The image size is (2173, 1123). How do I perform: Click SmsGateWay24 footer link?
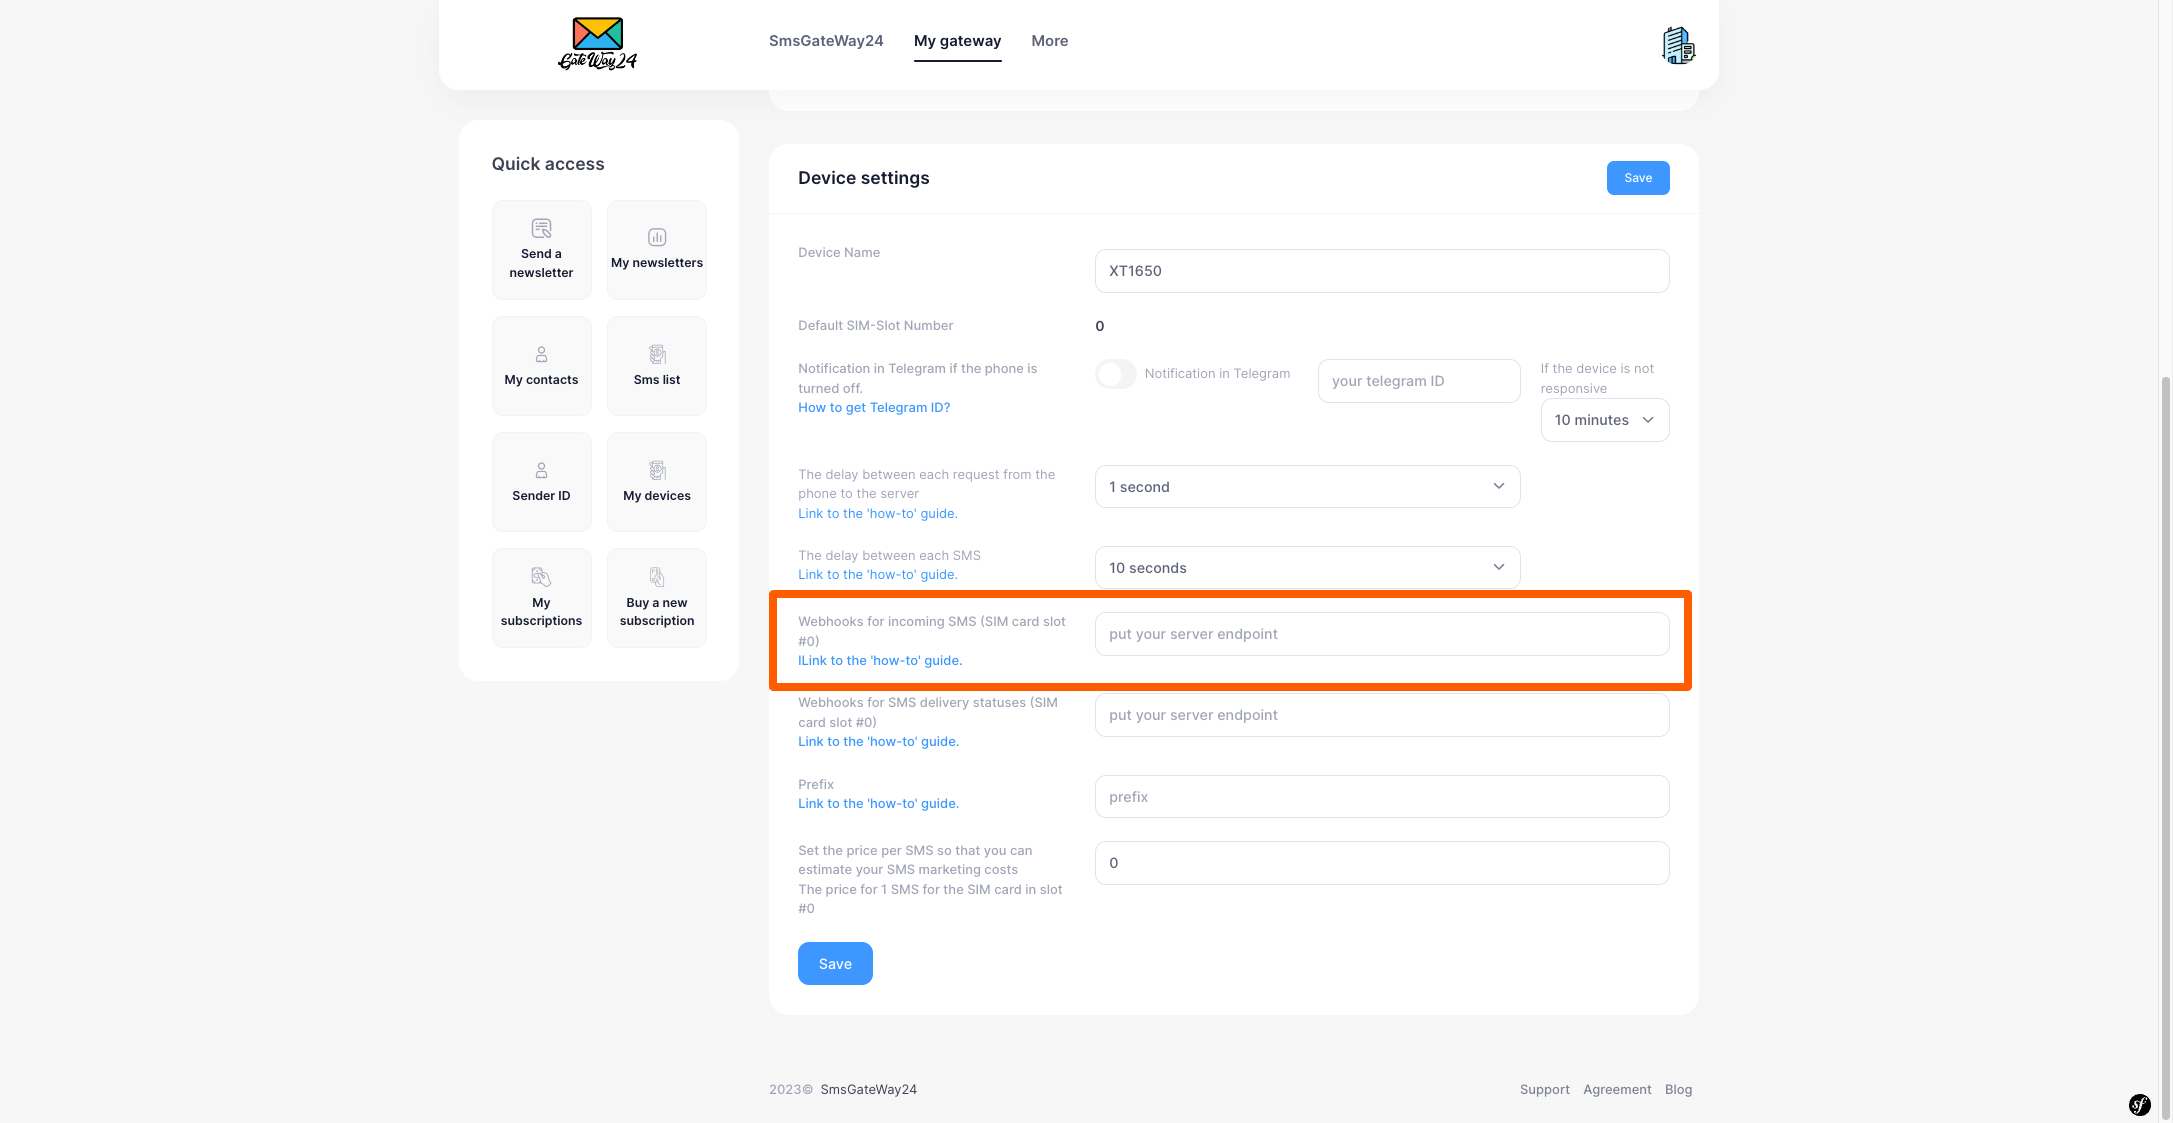[868, 1090]
